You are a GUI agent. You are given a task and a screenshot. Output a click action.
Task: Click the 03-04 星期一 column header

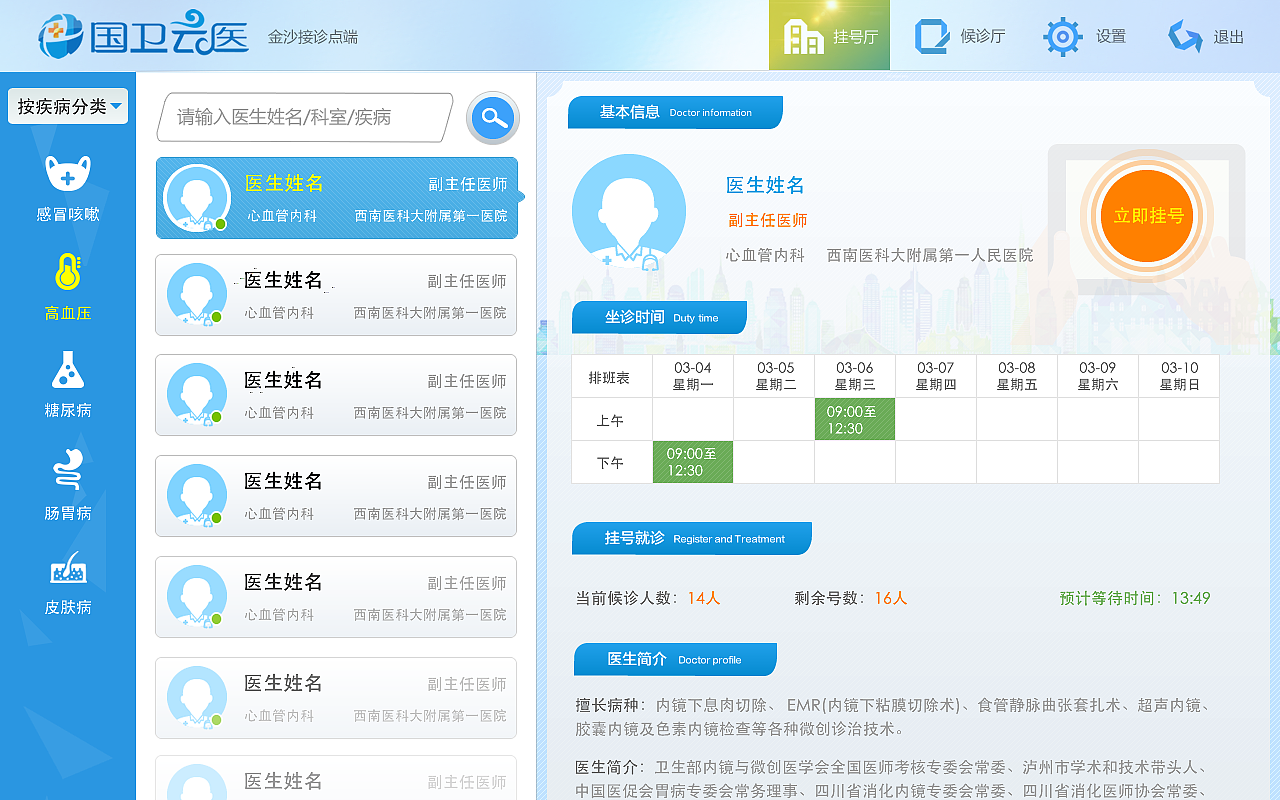click(x=692, y=376)
